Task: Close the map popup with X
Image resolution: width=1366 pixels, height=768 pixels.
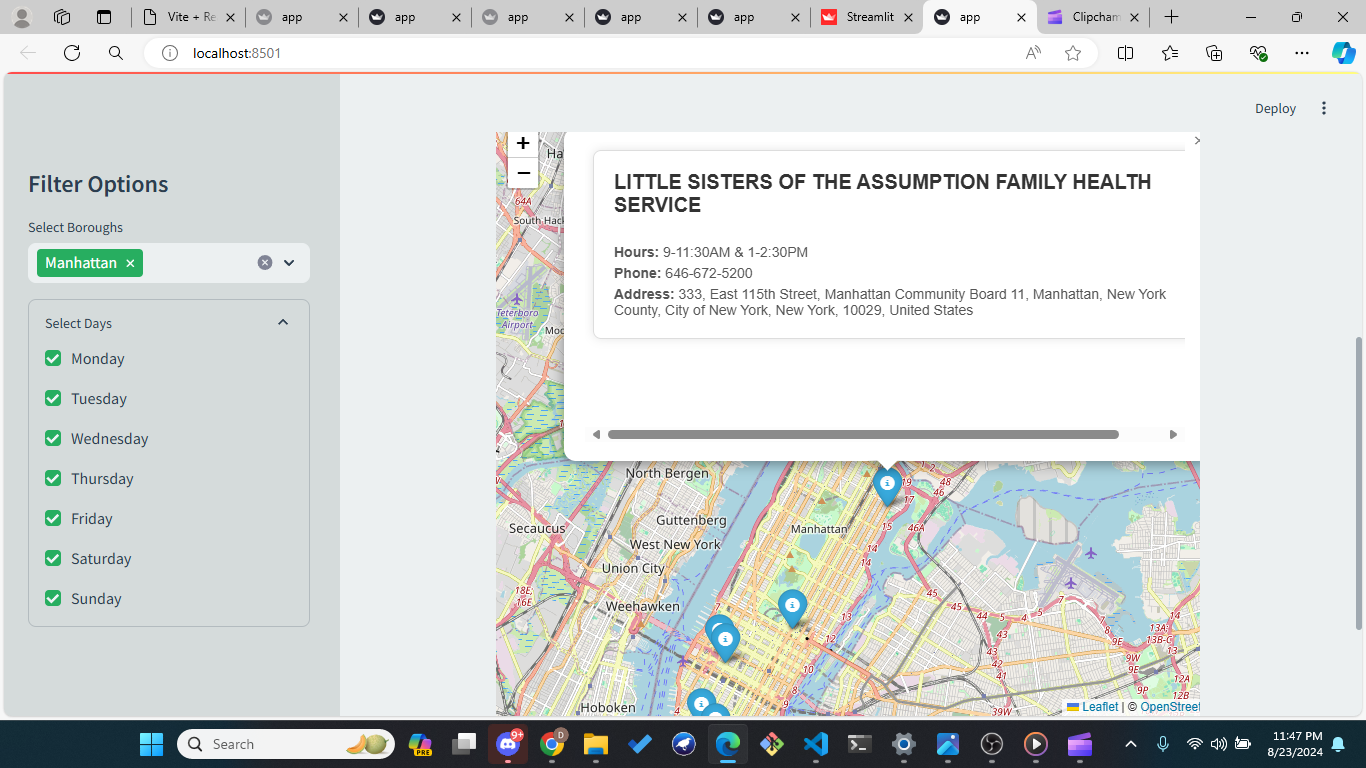Action: click(x=1197, y=141)
